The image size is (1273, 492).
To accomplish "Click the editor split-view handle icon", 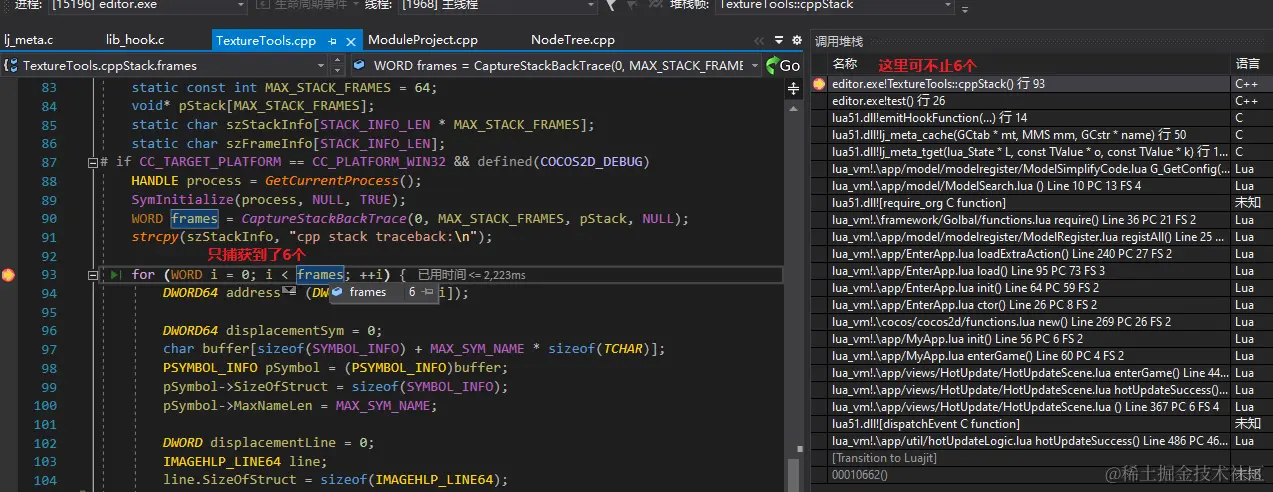I will [795, 88].
